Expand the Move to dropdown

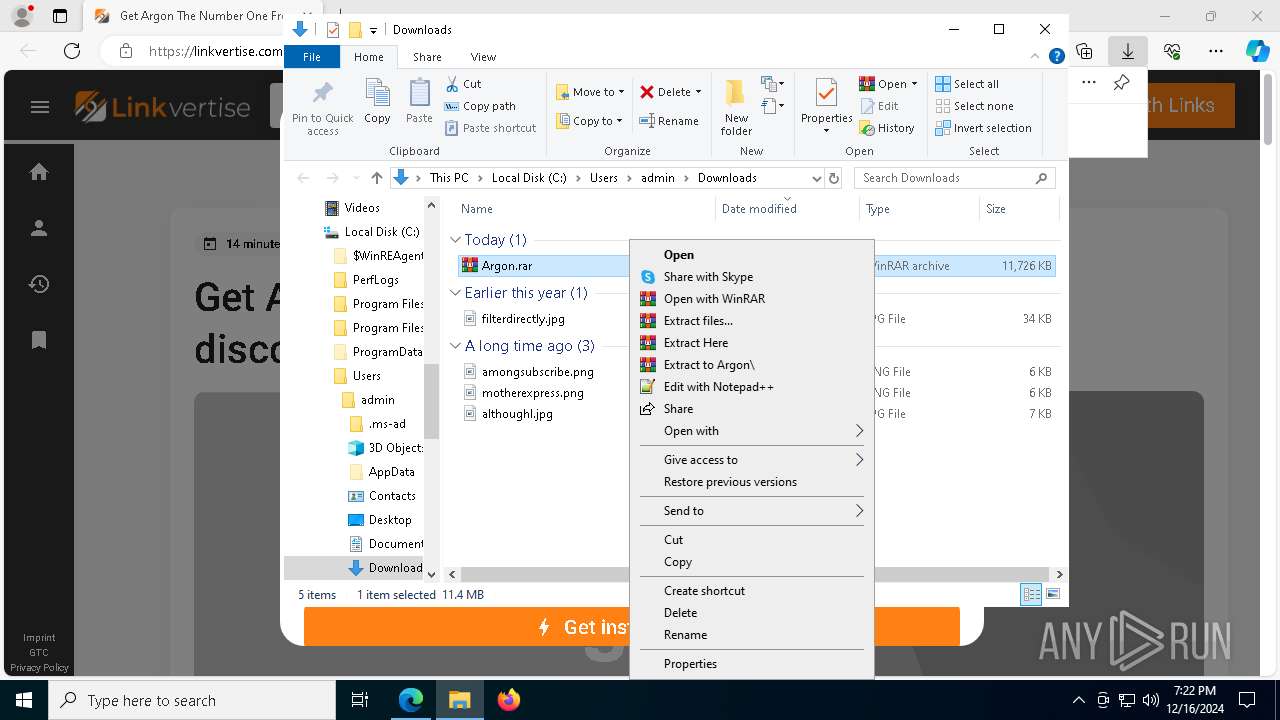(621, 92)
